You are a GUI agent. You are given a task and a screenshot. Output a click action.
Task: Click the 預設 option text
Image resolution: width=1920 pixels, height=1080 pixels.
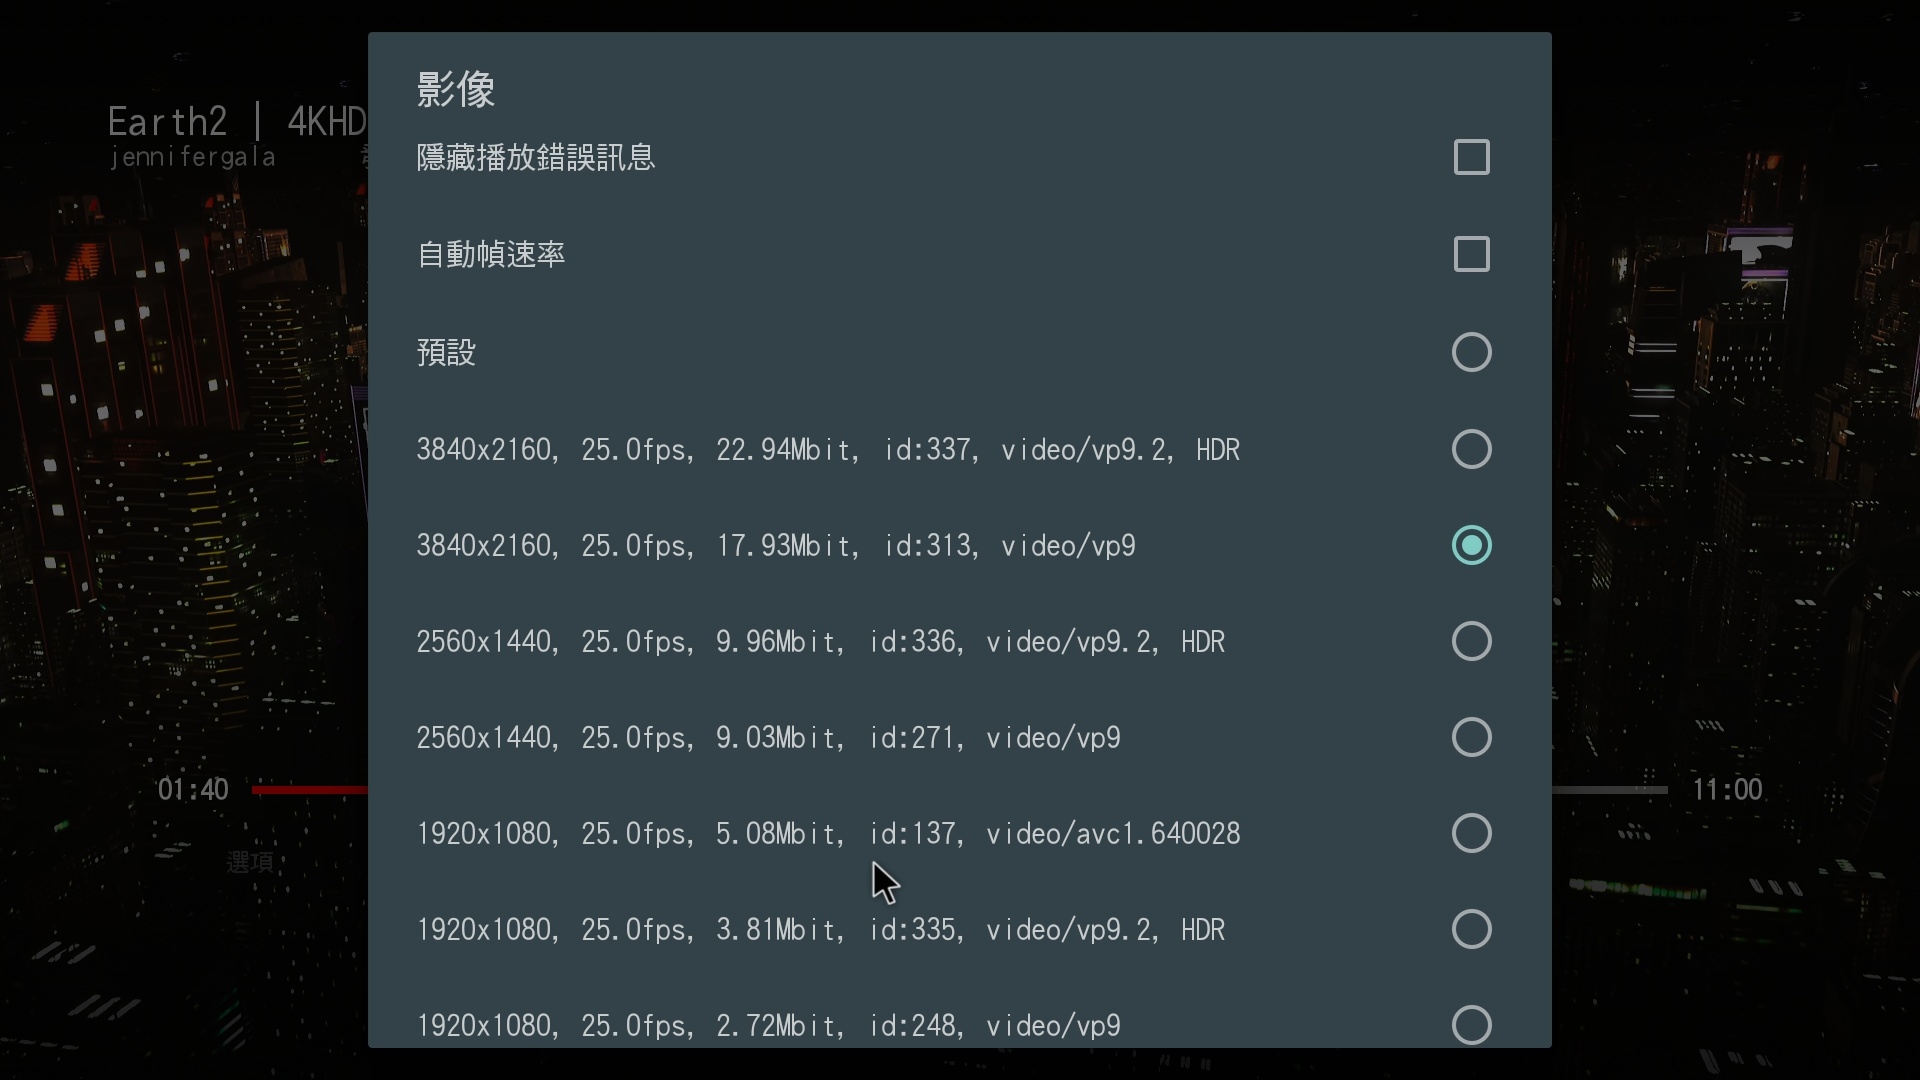(446, 352)
